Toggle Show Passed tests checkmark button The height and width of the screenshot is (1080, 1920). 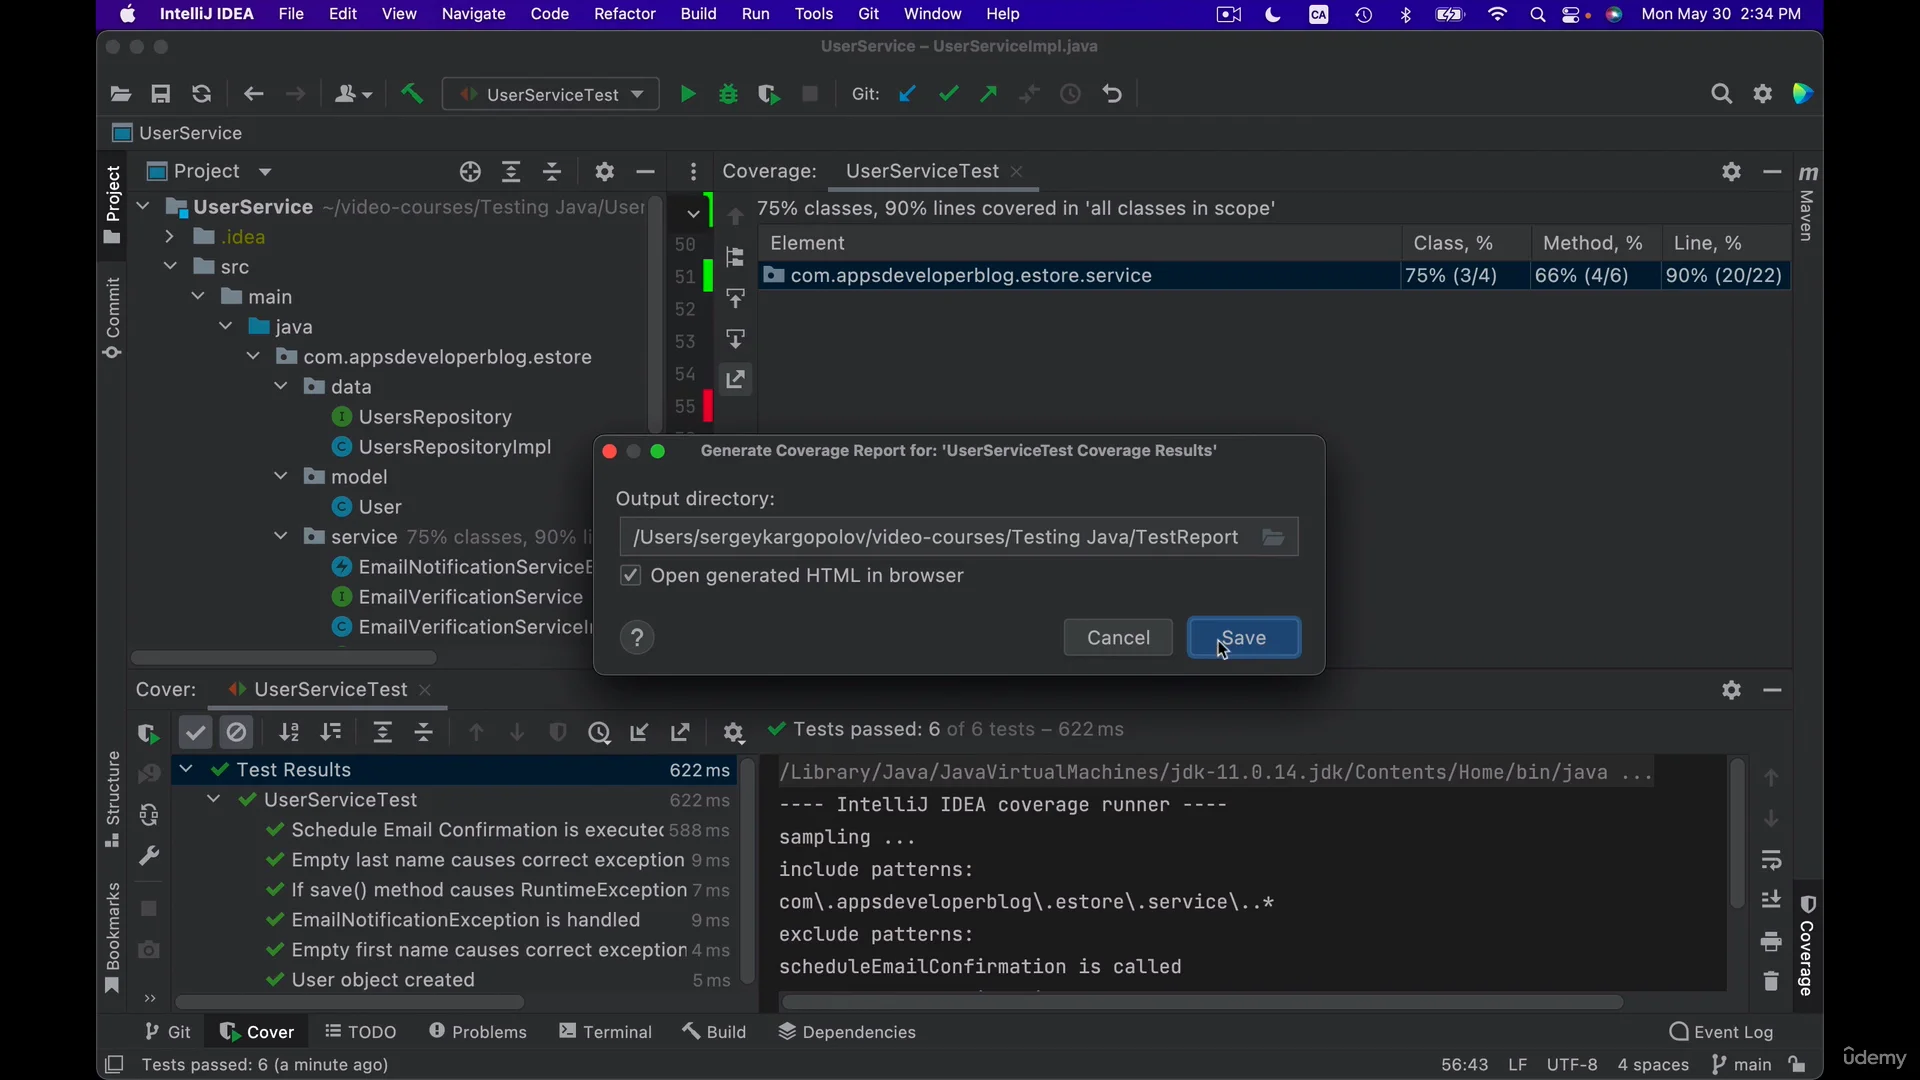click(x=196, y=733)
